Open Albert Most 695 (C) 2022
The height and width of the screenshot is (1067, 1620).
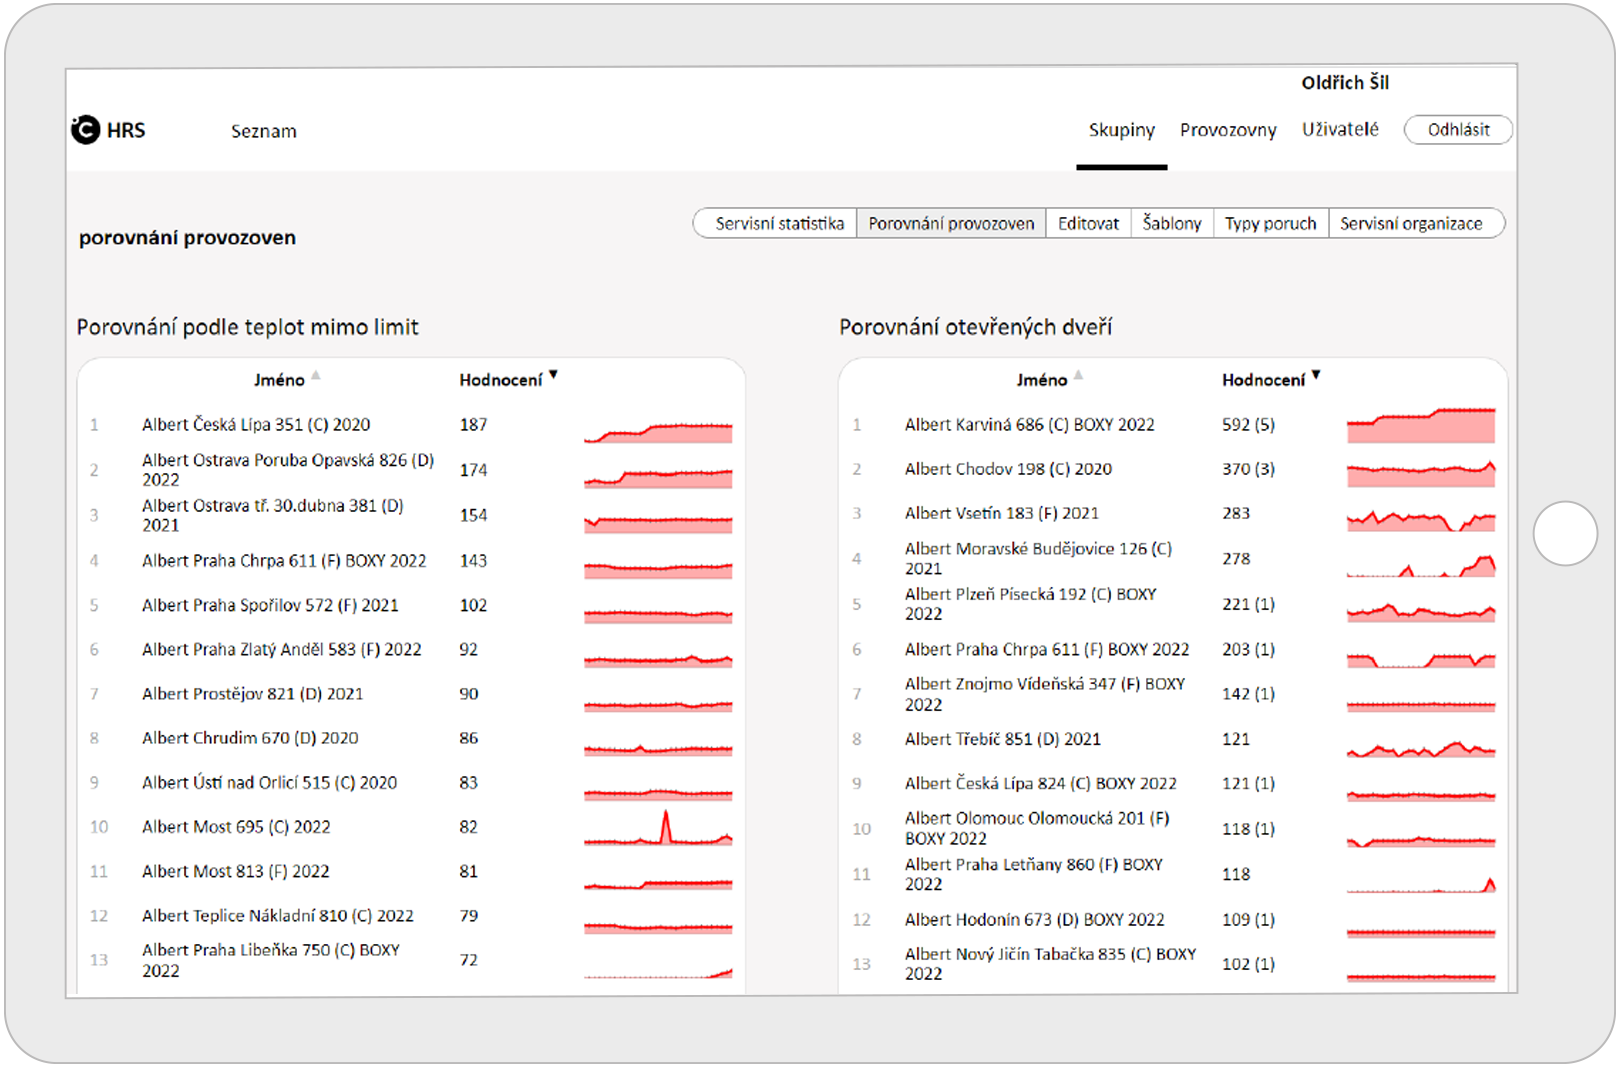point(236,827)
